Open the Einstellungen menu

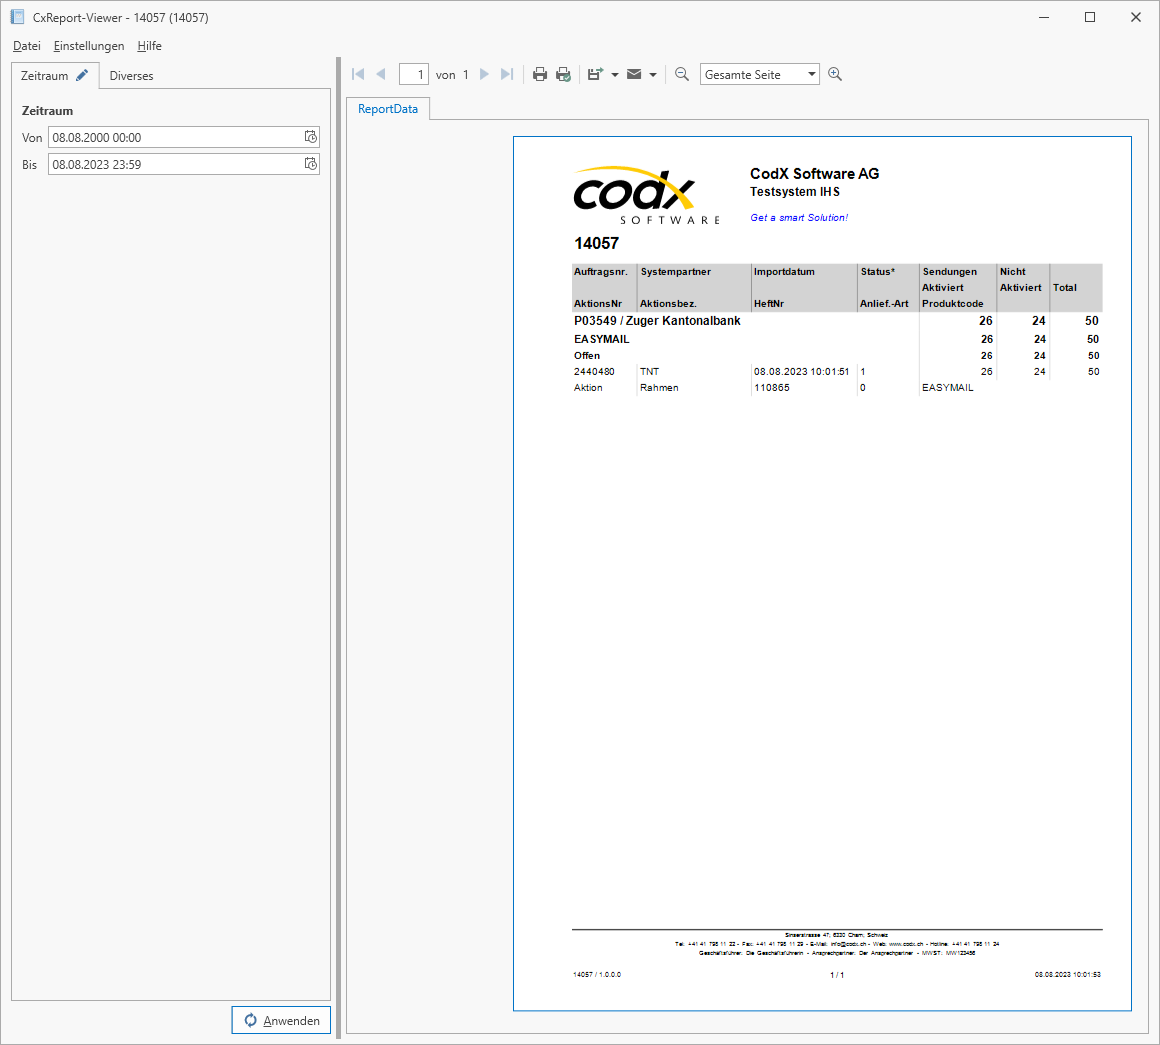click(88, 46)
